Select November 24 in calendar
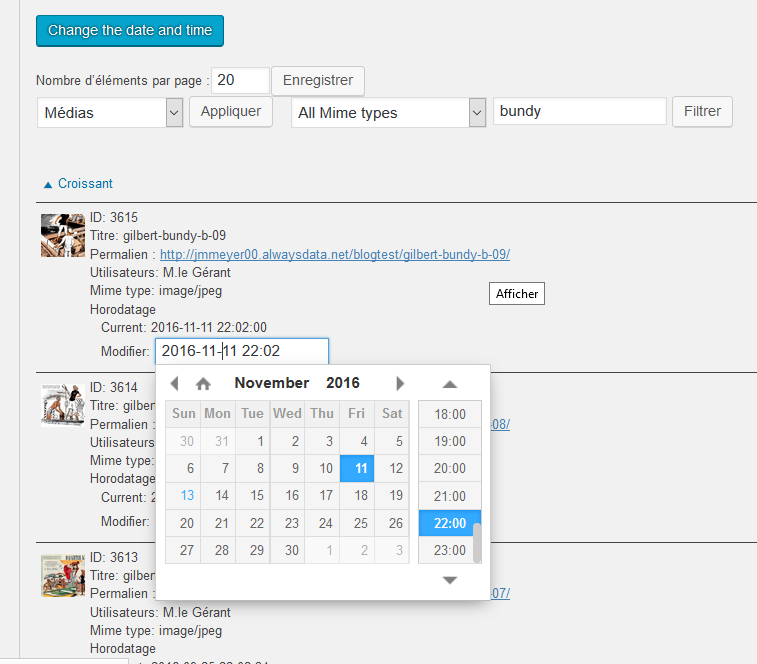757x664 pixels. pyautogui.click(x=322, y=523)
